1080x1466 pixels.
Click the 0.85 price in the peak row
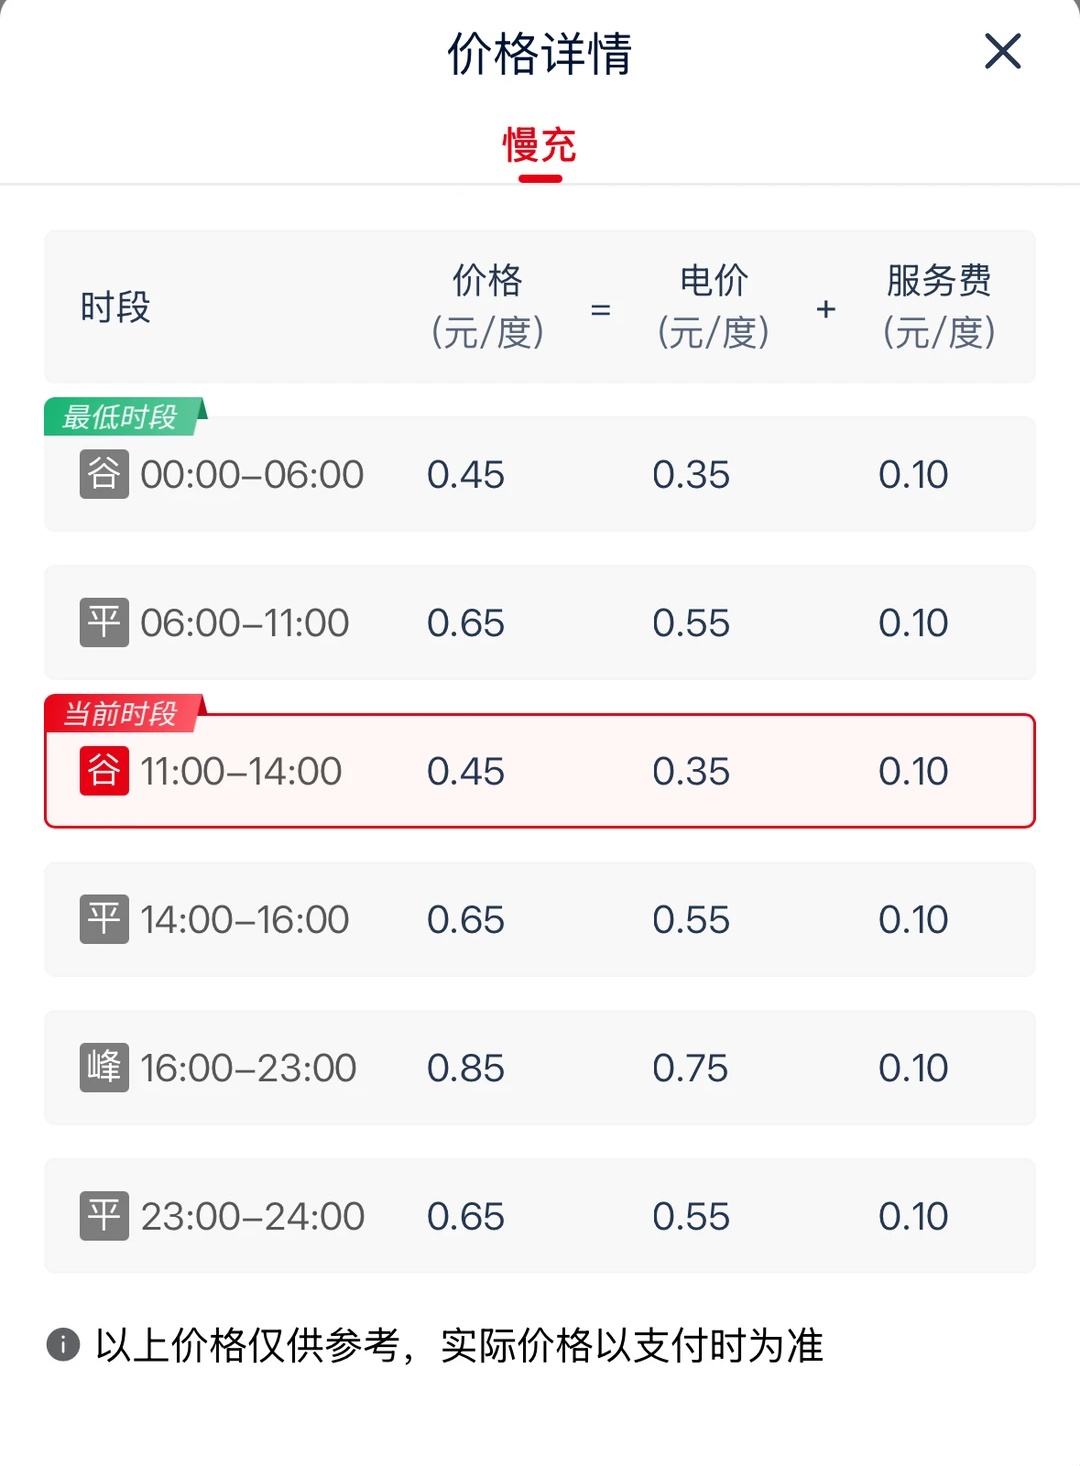pos(466,1068)
